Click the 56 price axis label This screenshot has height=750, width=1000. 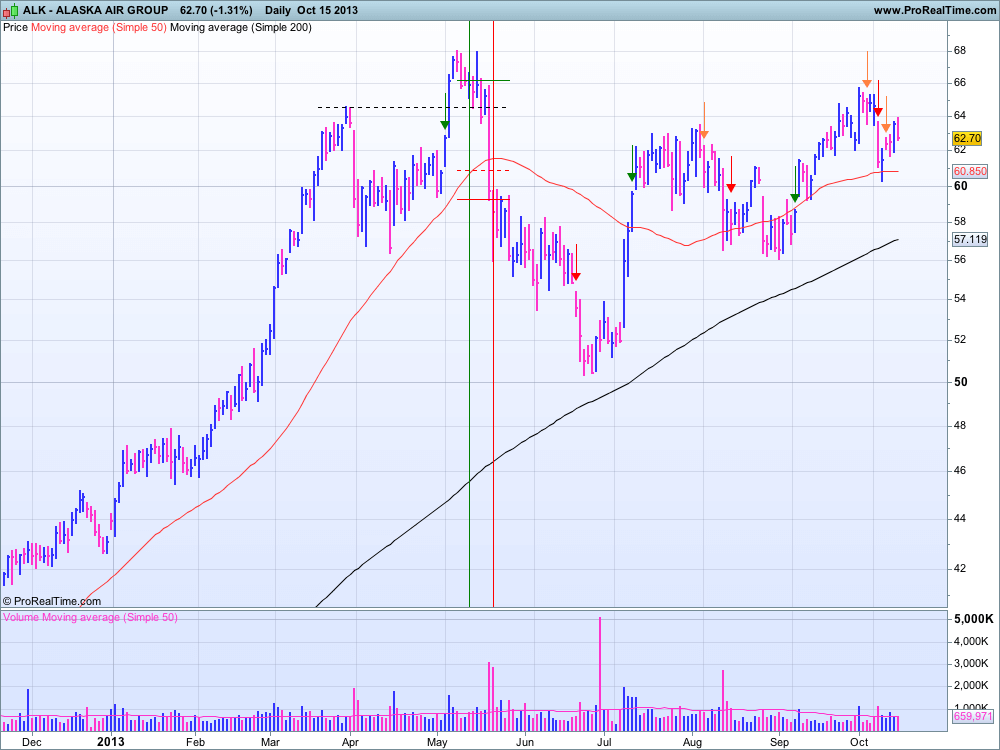coord(960,260)
